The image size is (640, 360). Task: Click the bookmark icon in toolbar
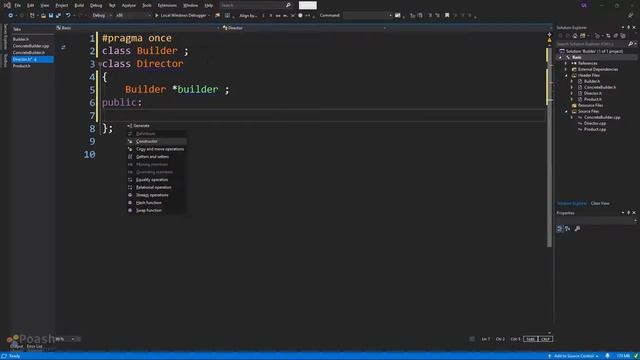point(447,16)
